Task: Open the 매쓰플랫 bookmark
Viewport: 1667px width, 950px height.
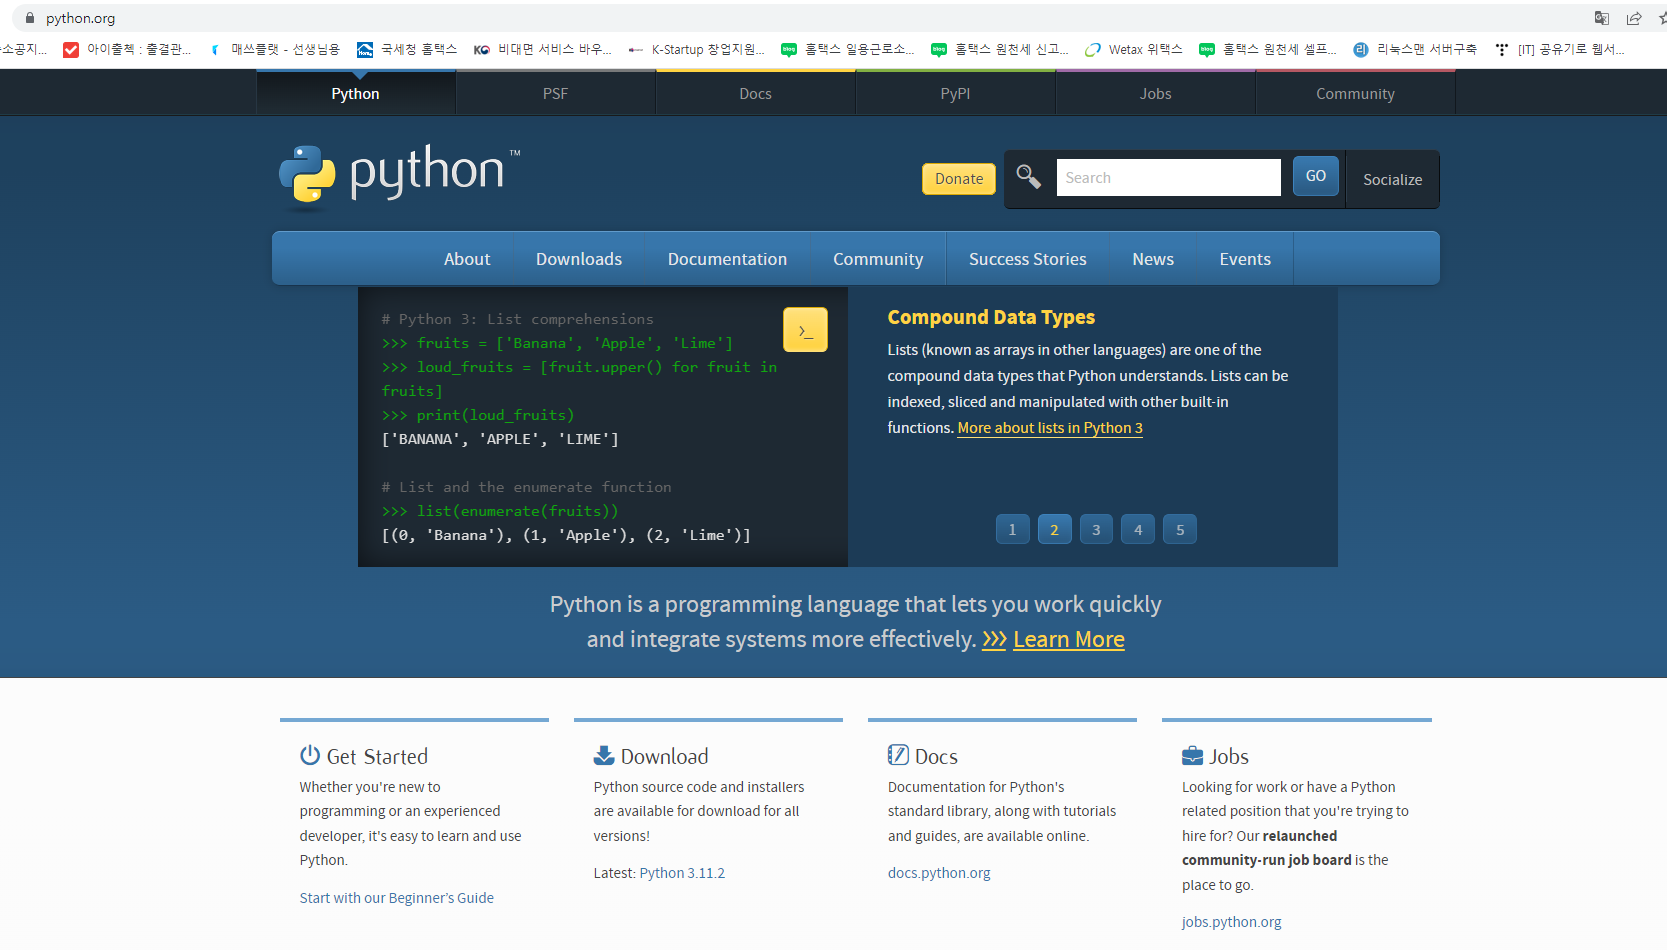Action: [x=274, y=49]
